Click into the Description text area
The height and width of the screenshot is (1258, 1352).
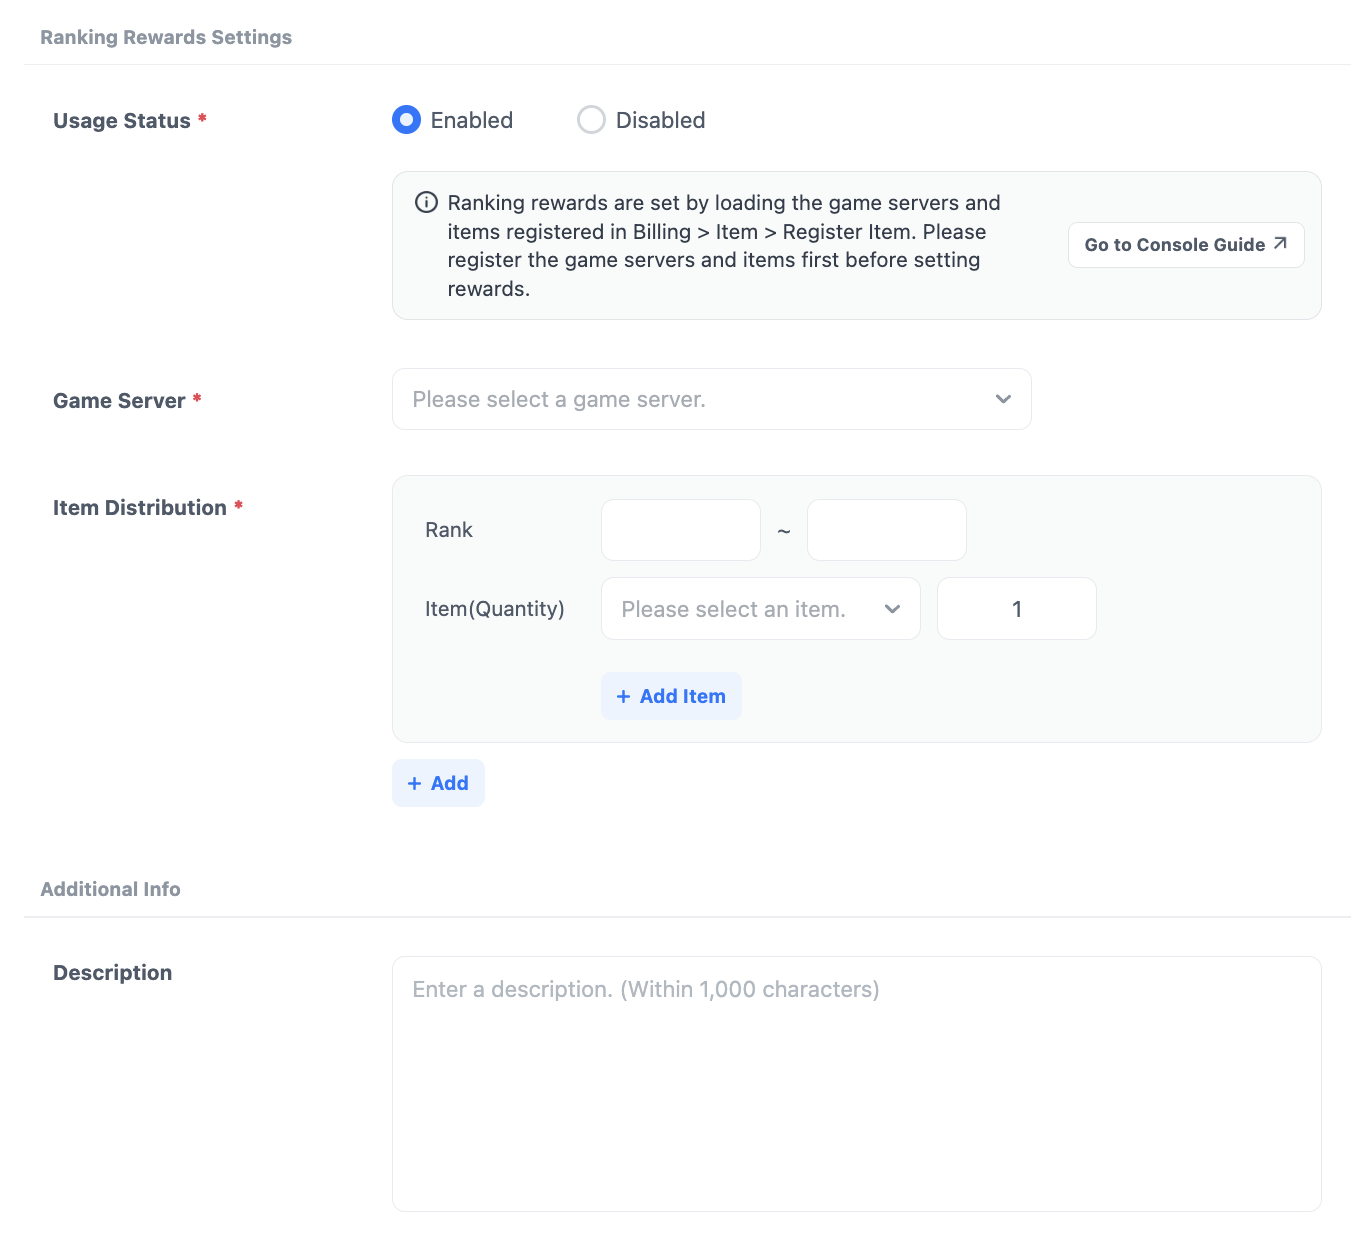pyautogui.click(x=856, y=1084)
